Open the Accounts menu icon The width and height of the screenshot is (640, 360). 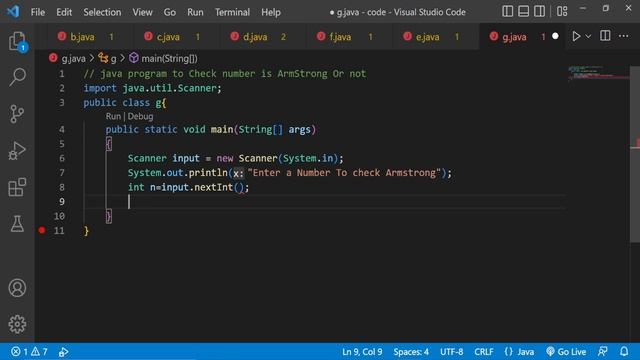[17, 288]
